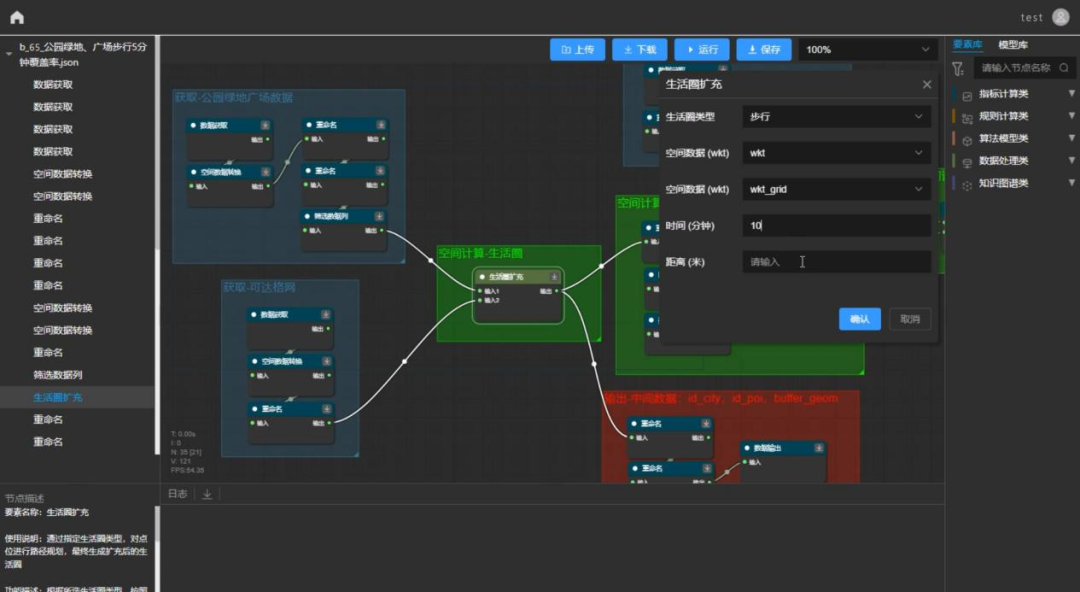Expand the 指标计算类 category arrow
This screenshot has height=592, width=1080.
[1072, 94]
